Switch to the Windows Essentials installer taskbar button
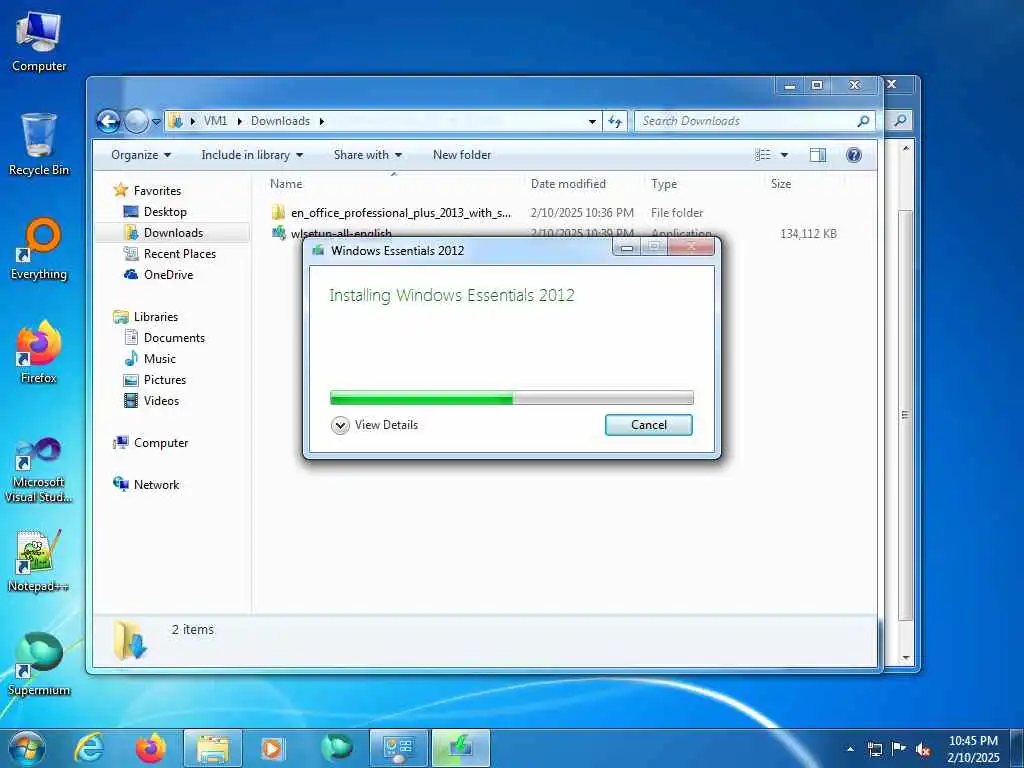 [x=461, y=748]
